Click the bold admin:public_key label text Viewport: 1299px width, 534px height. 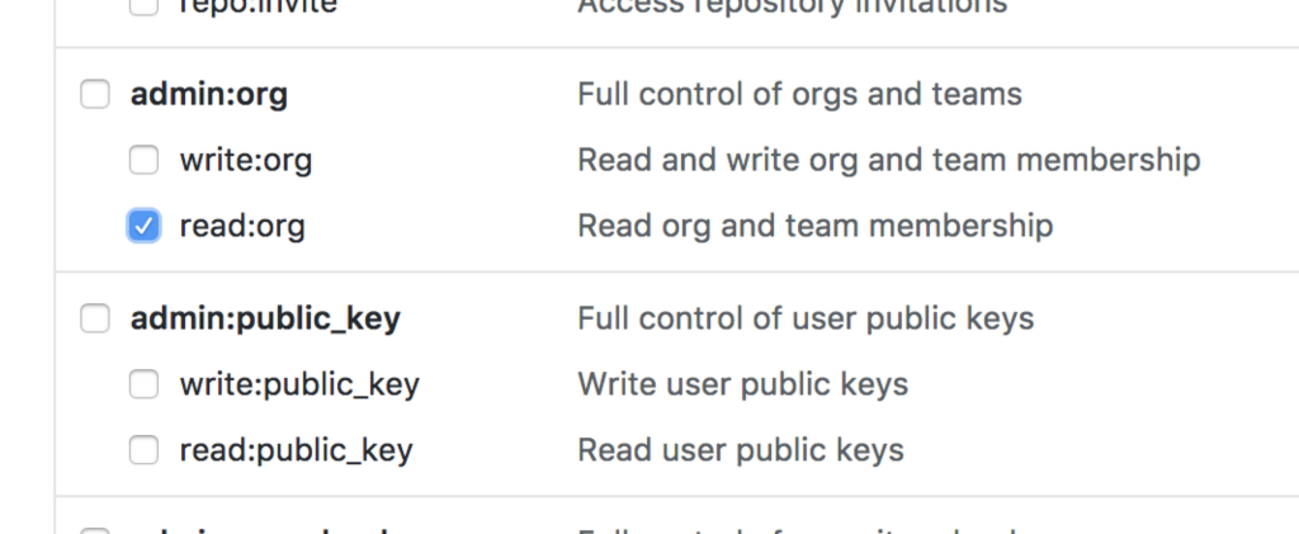pyautogui.click(x=265, y=319)
